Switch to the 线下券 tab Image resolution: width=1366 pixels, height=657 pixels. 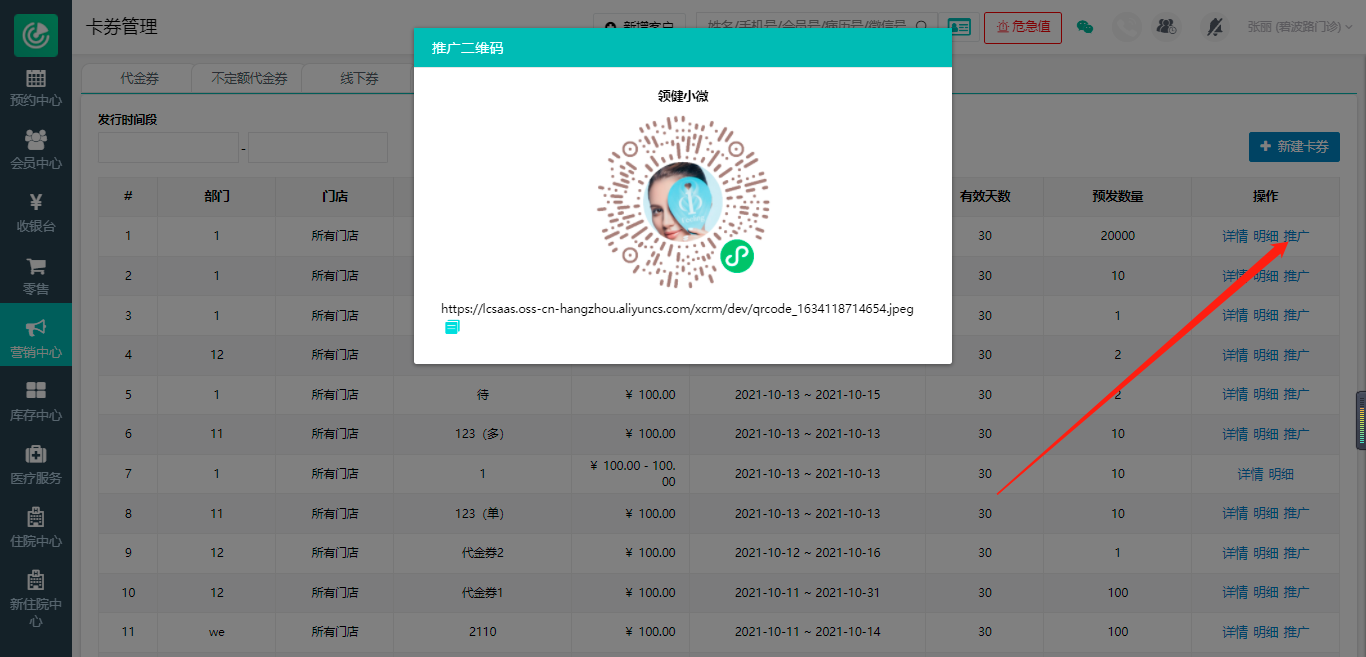pyautogui.click(x=359, y=78)
